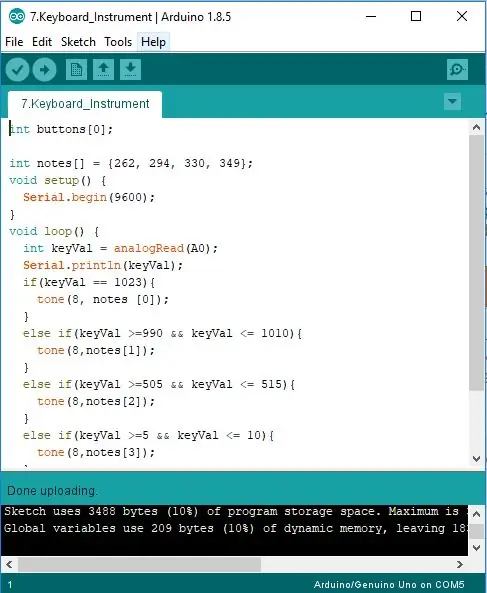487x593 pixels.
Task: Click the horizontal scrollbar thumb
Action: (140, 565)
